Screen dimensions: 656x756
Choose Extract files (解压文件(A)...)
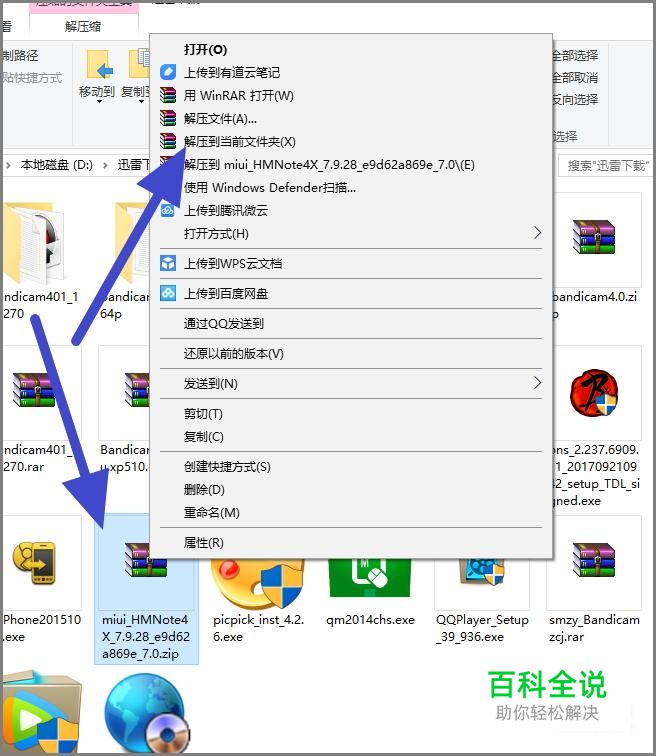point(220,119)
